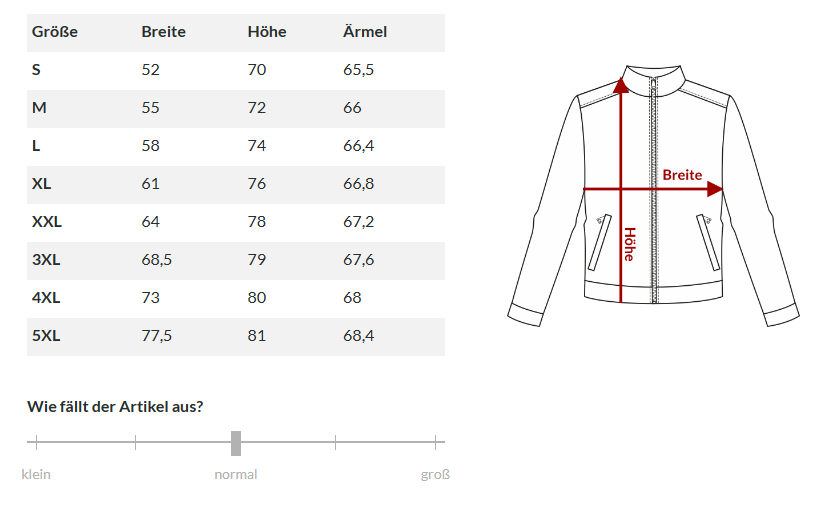The height and width of the screenshot is (505, 826).
Task: Click the 'groß' slider label
Action: click(x=435, y=474)
